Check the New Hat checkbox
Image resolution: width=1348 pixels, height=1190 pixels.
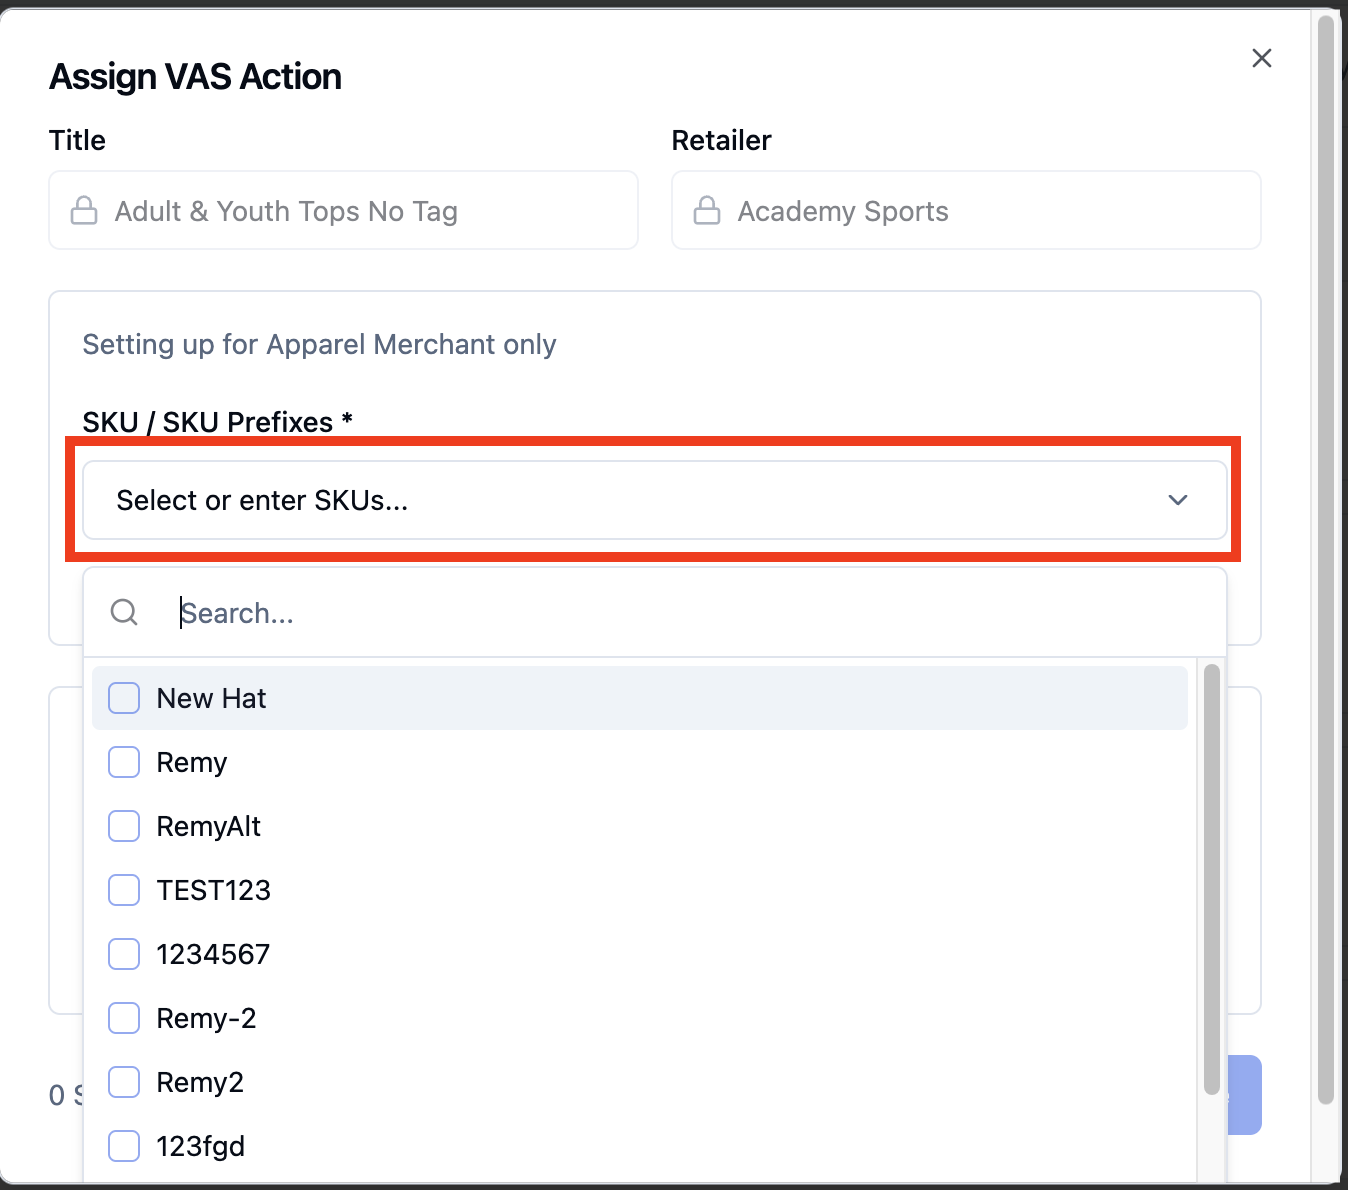[124, 698]
